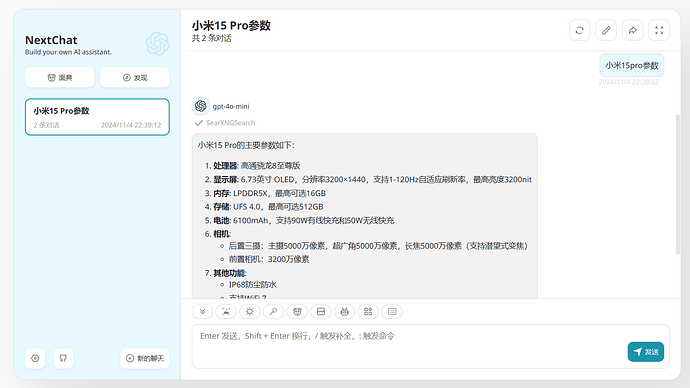The image size is (690, 388).
Task: Click the 发送 (Send) button
Action: (x=646, y=352)
